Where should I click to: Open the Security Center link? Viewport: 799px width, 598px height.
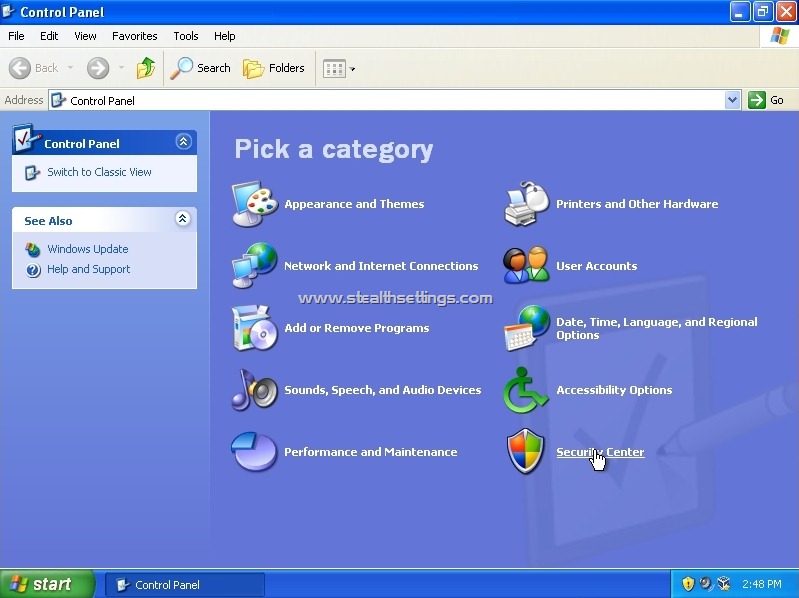600,452
